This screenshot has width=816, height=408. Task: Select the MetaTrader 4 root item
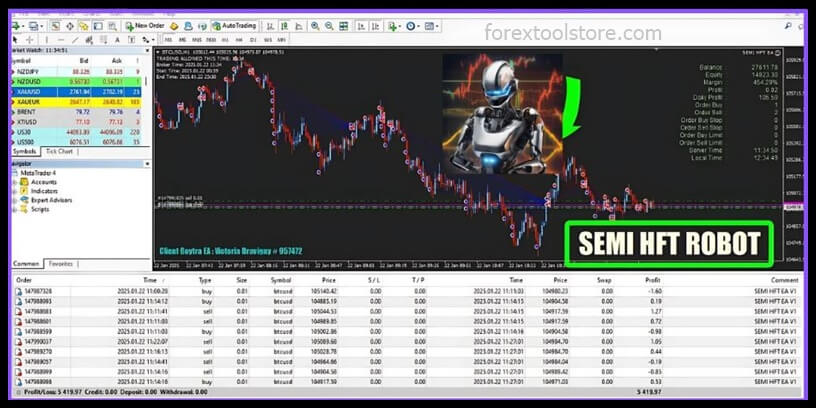click(x=37, y=173)
